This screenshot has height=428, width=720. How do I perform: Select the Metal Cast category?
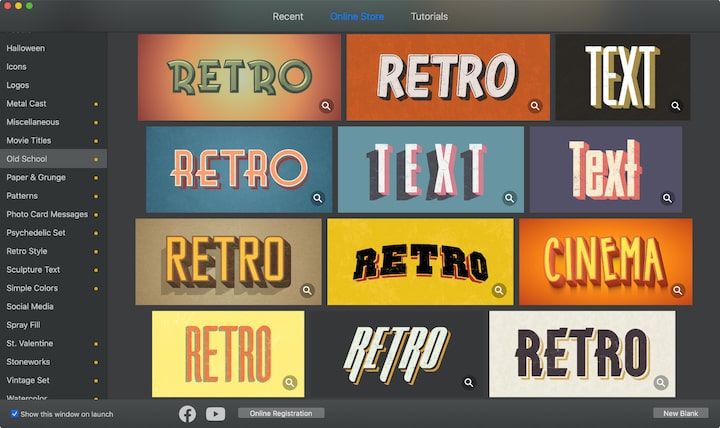click(x=53, y=104)
